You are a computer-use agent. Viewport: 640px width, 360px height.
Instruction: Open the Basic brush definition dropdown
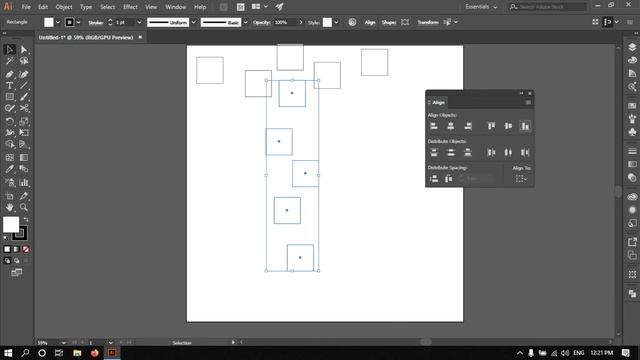(x=245, y=22)
